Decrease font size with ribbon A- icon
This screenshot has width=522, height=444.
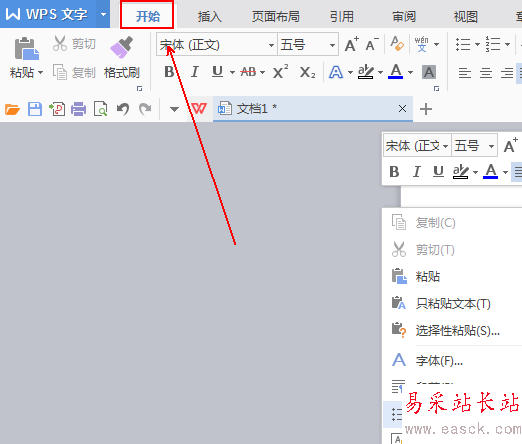click(372, 44)
